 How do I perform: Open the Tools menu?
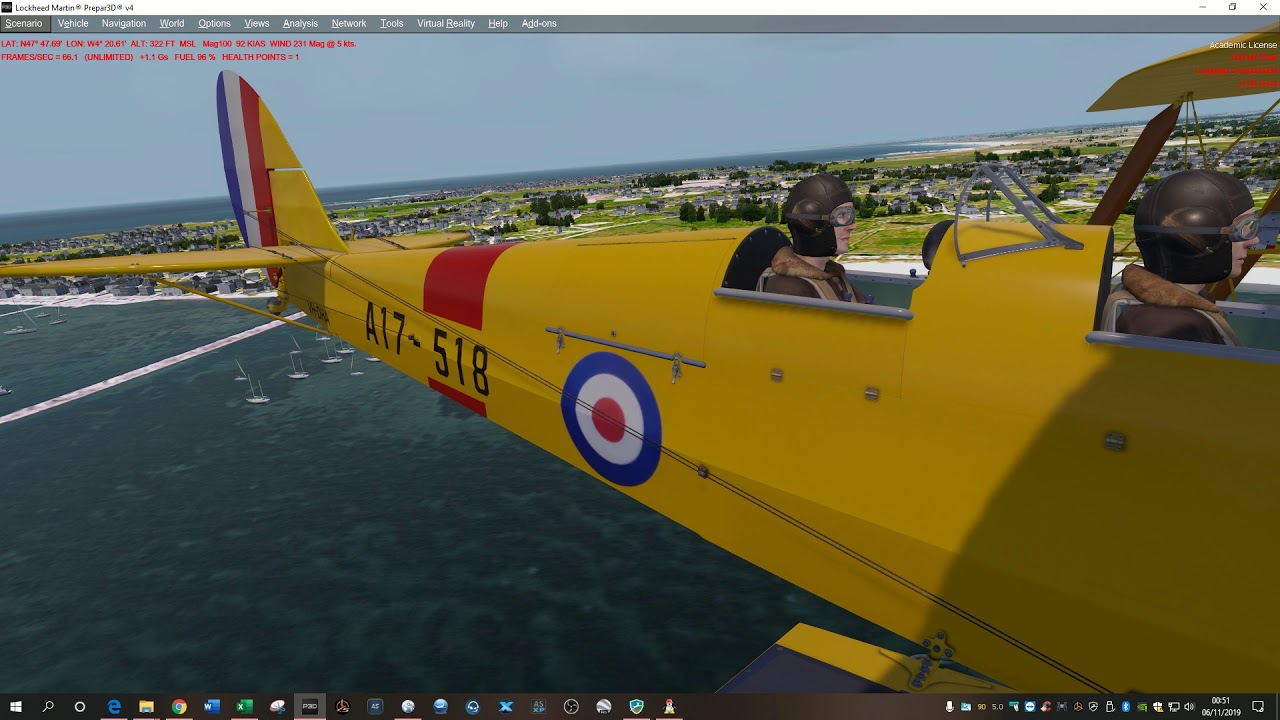pyautogui.click(x=392, y=23)
